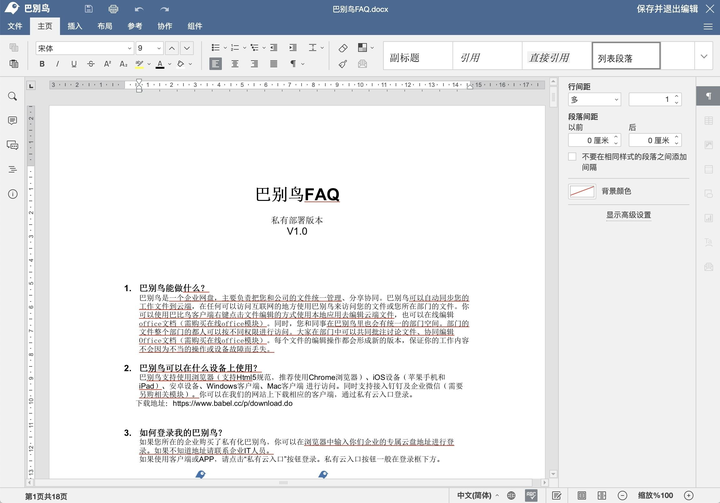Viewport: 720px width, 503px height.
Task: Decrease paragraph indent
Action: (274, 48)
